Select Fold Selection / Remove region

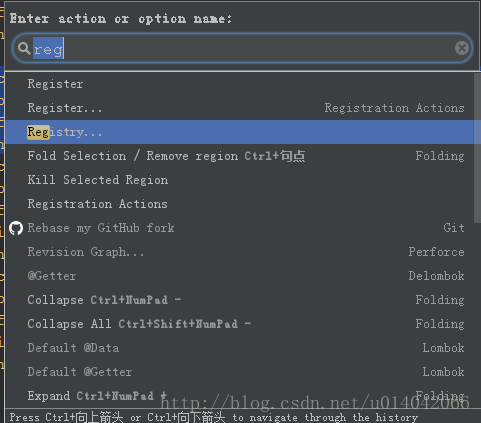pyautogui.click(x=239, y=156)
